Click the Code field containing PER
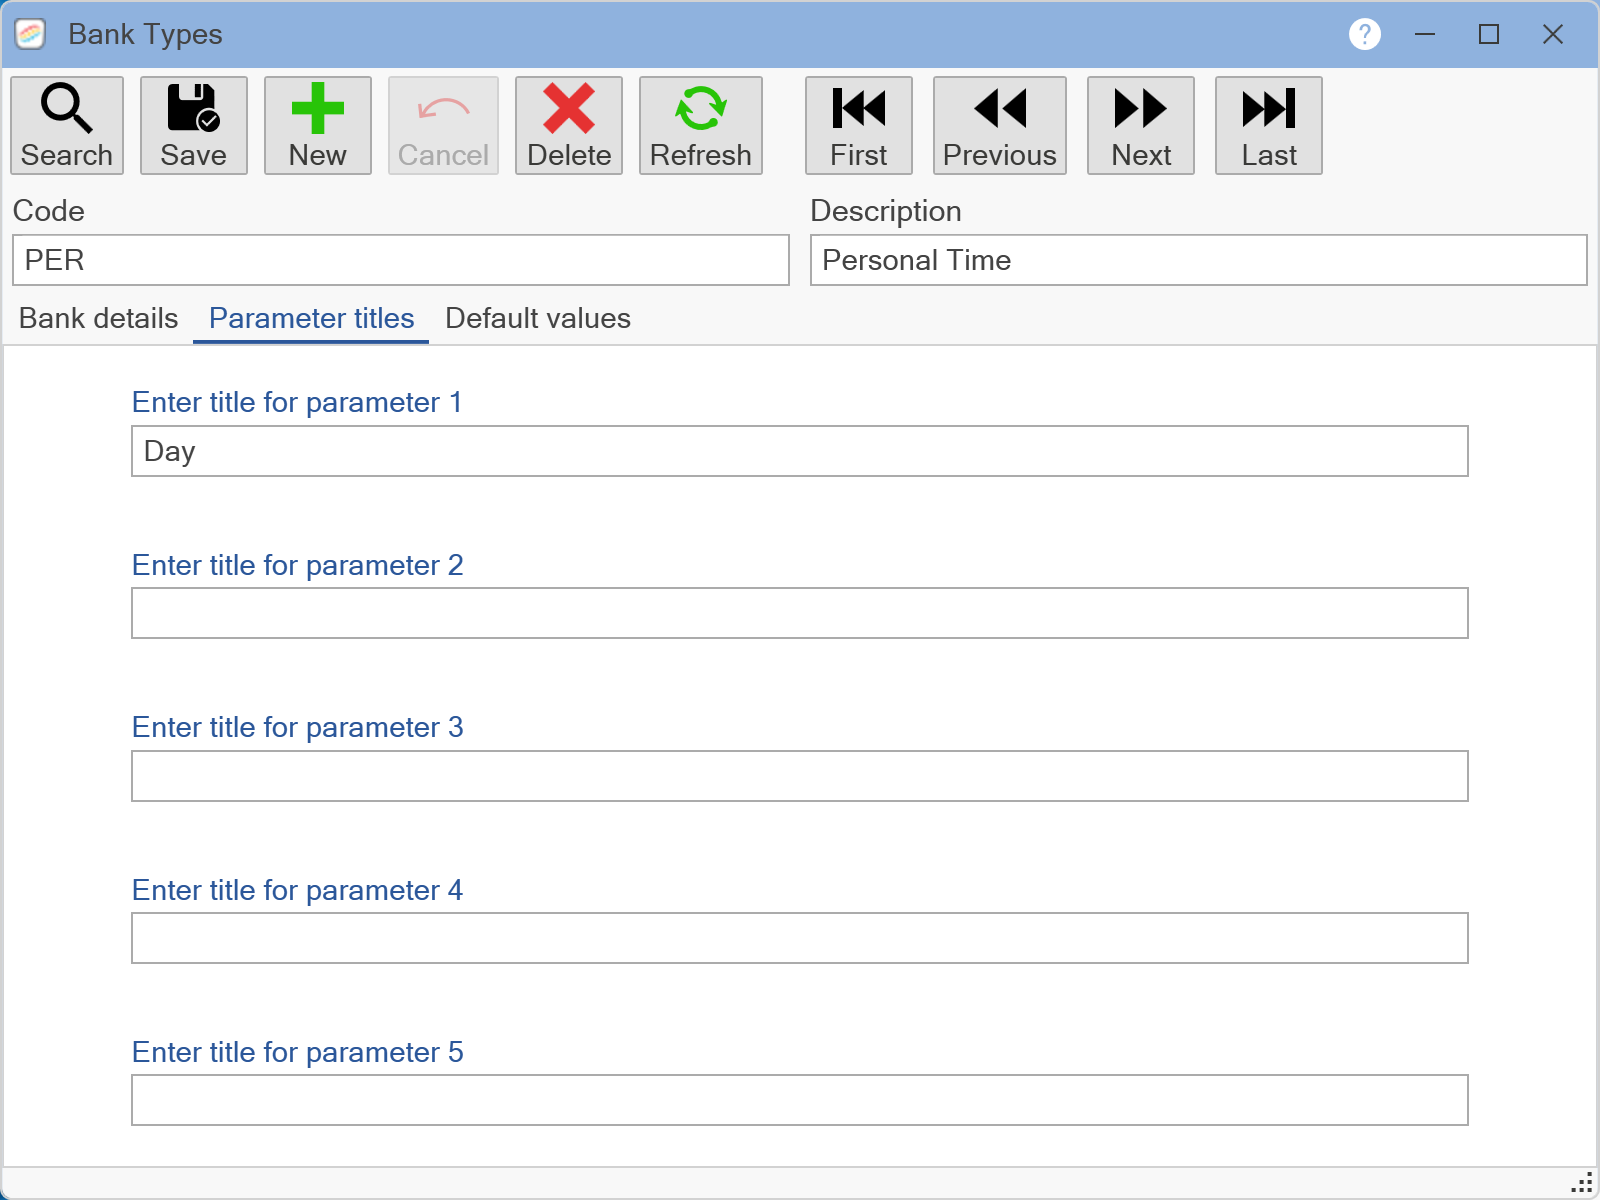This screenshot has height=1200, width=1600. [401, 260]
